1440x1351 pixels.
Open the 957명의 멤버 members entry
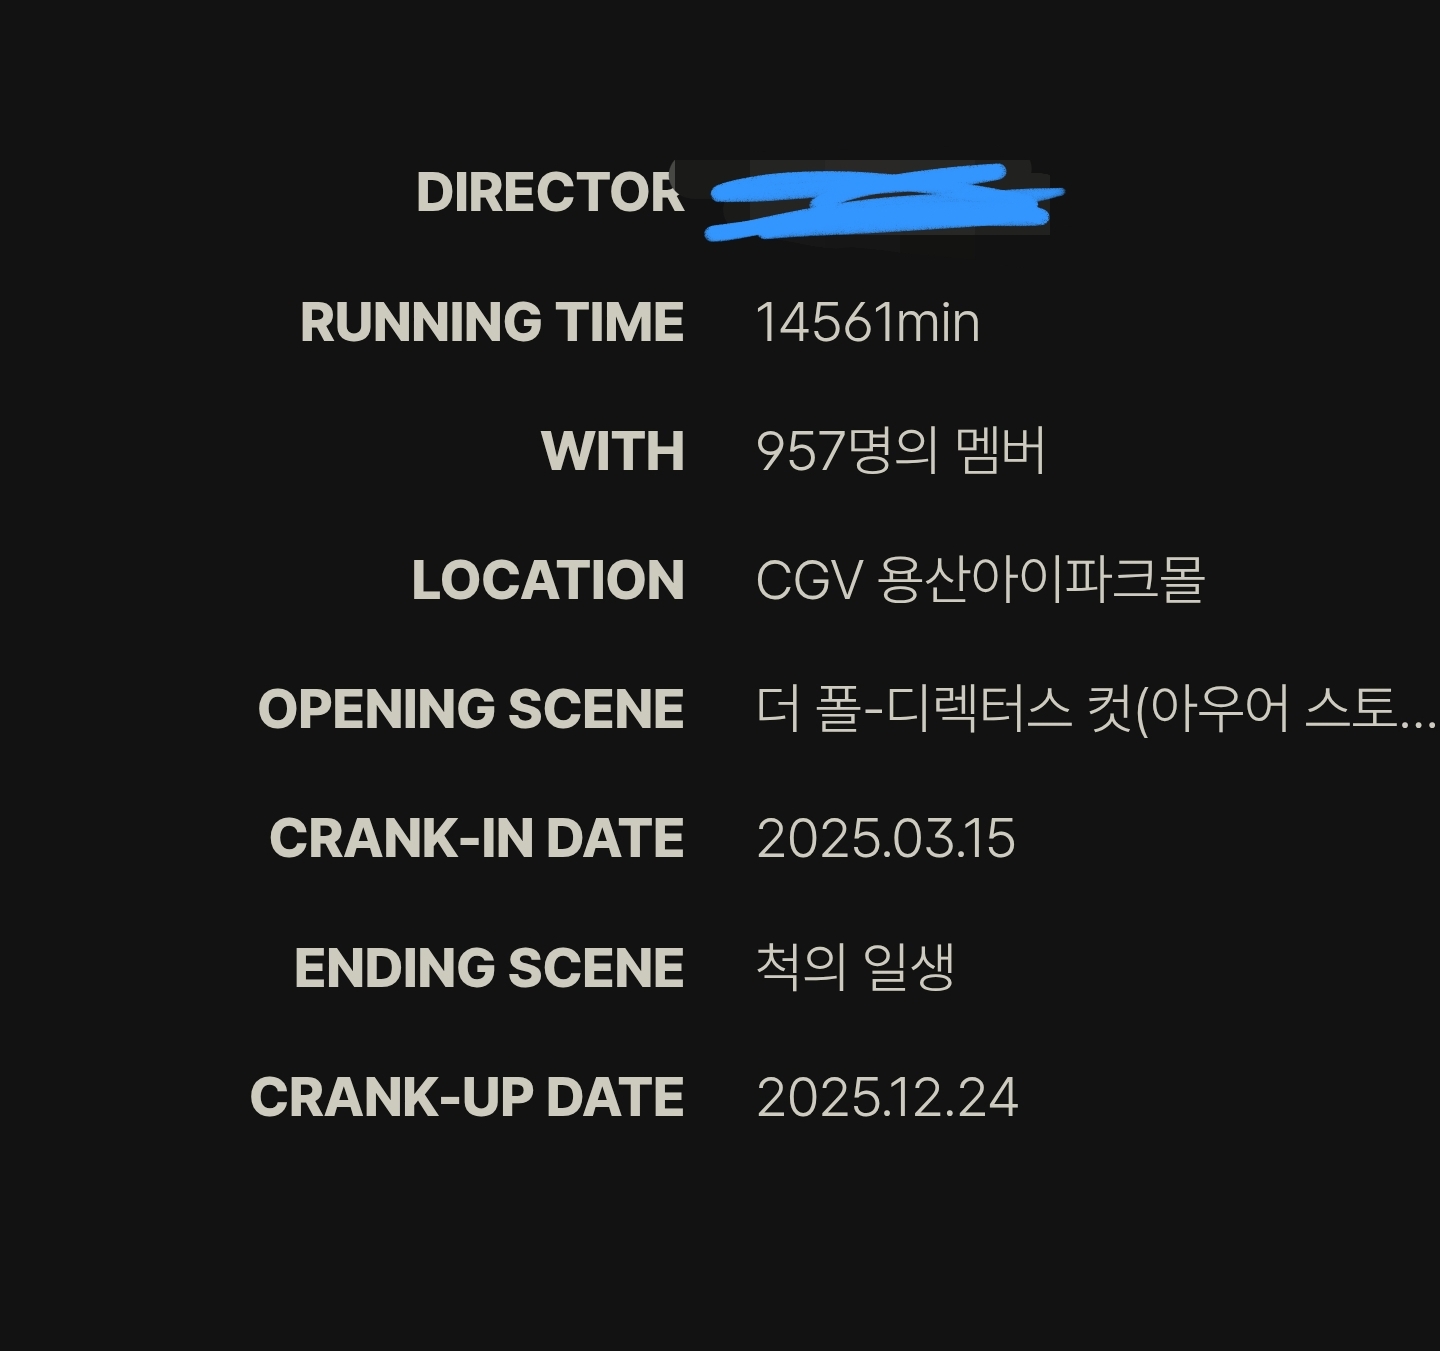900,451
